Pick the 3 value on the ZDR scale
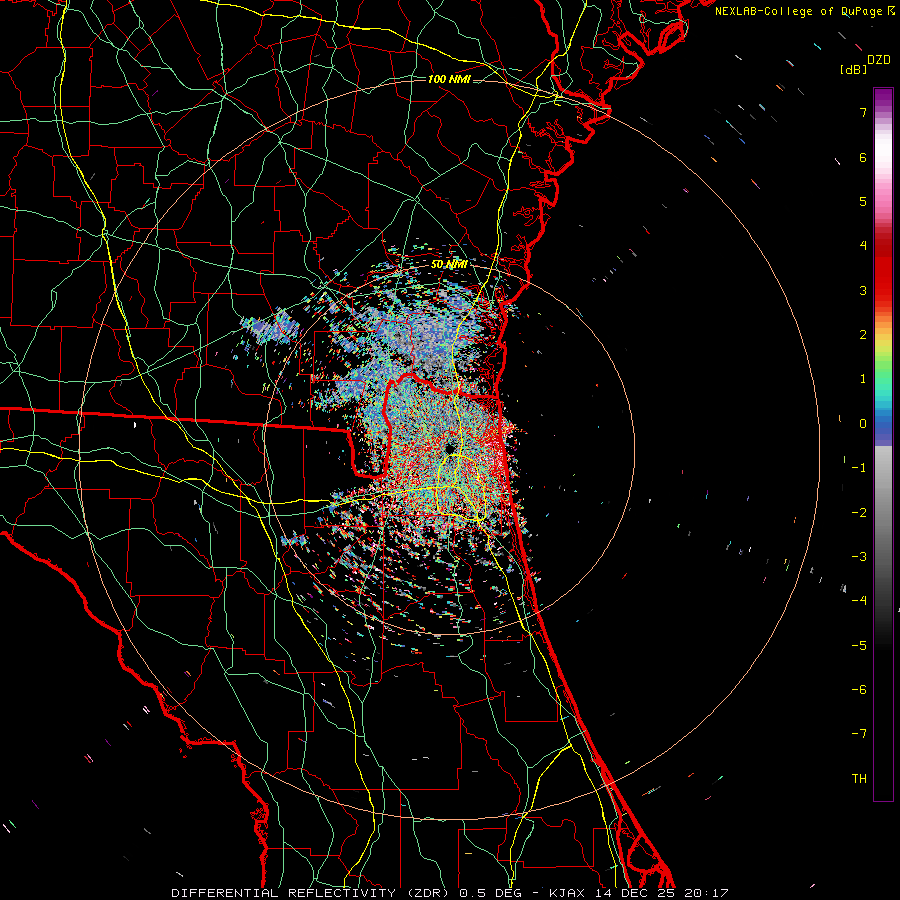900x900 pixels. click(x=863, y=290)
